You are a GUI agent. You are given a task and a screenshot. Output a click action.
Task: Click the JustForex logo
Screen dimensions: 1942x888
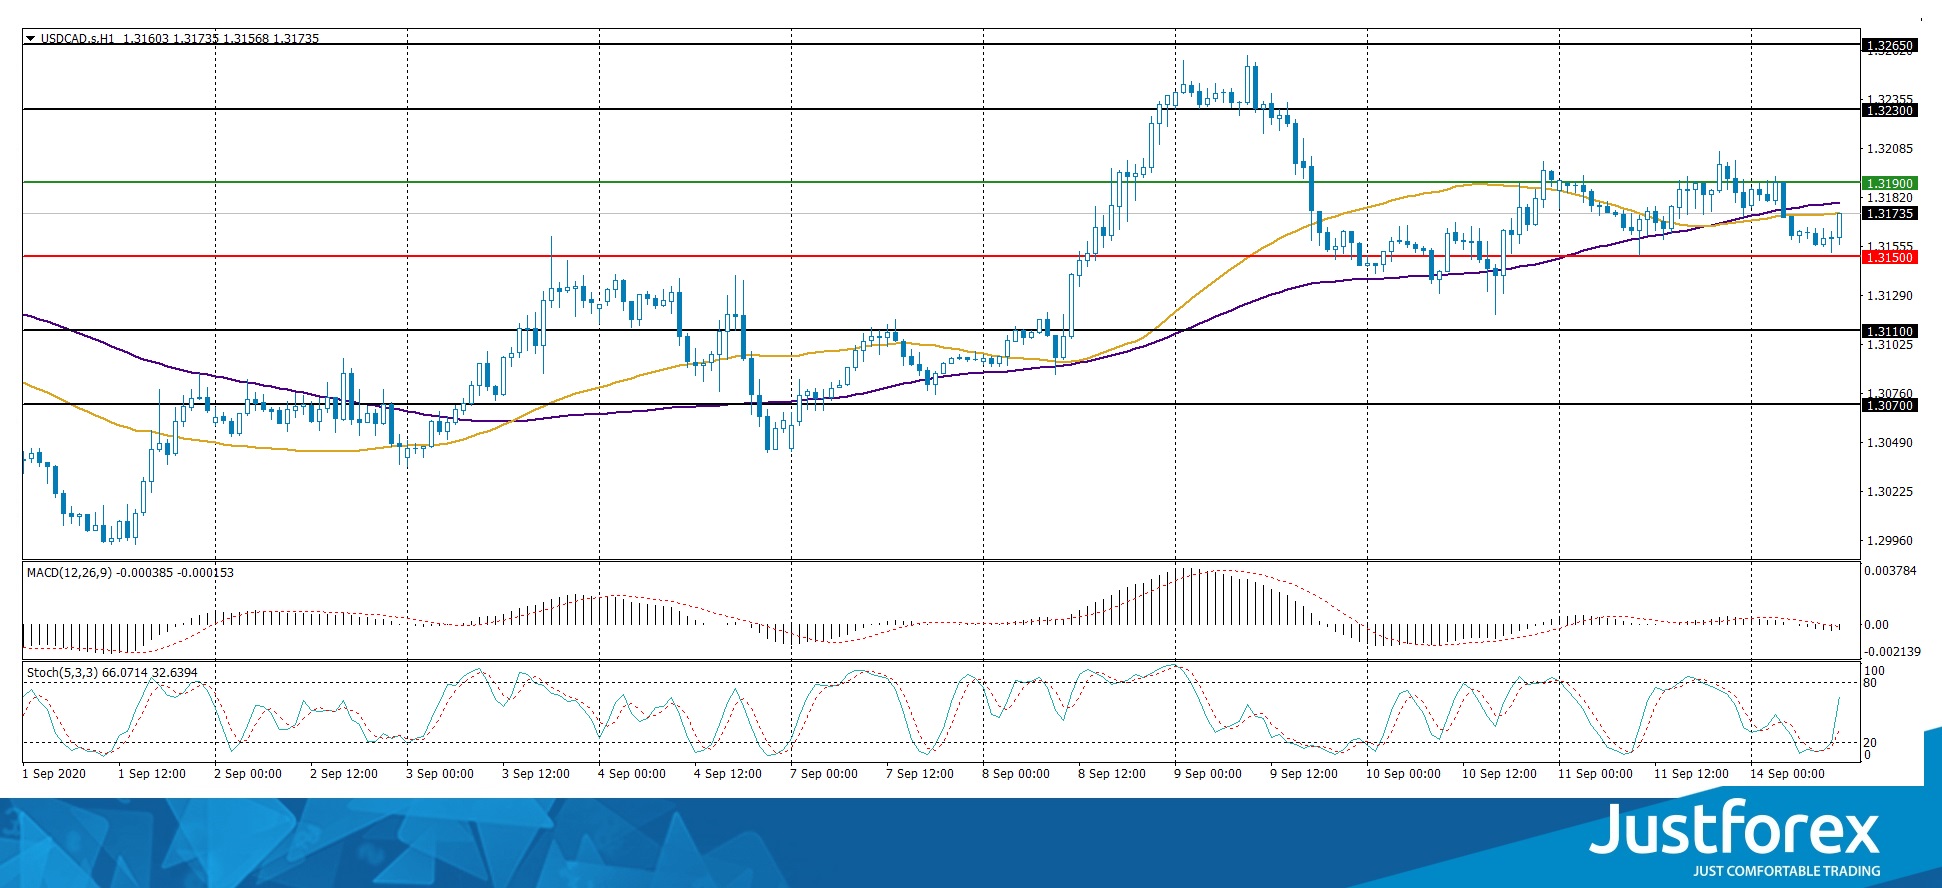[1735, 829]
